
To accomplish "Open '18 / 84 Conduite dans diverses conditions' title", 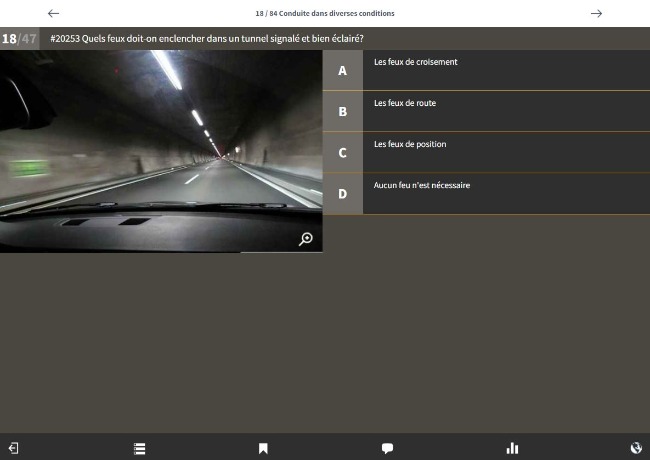I will click(x=325, y=13).
